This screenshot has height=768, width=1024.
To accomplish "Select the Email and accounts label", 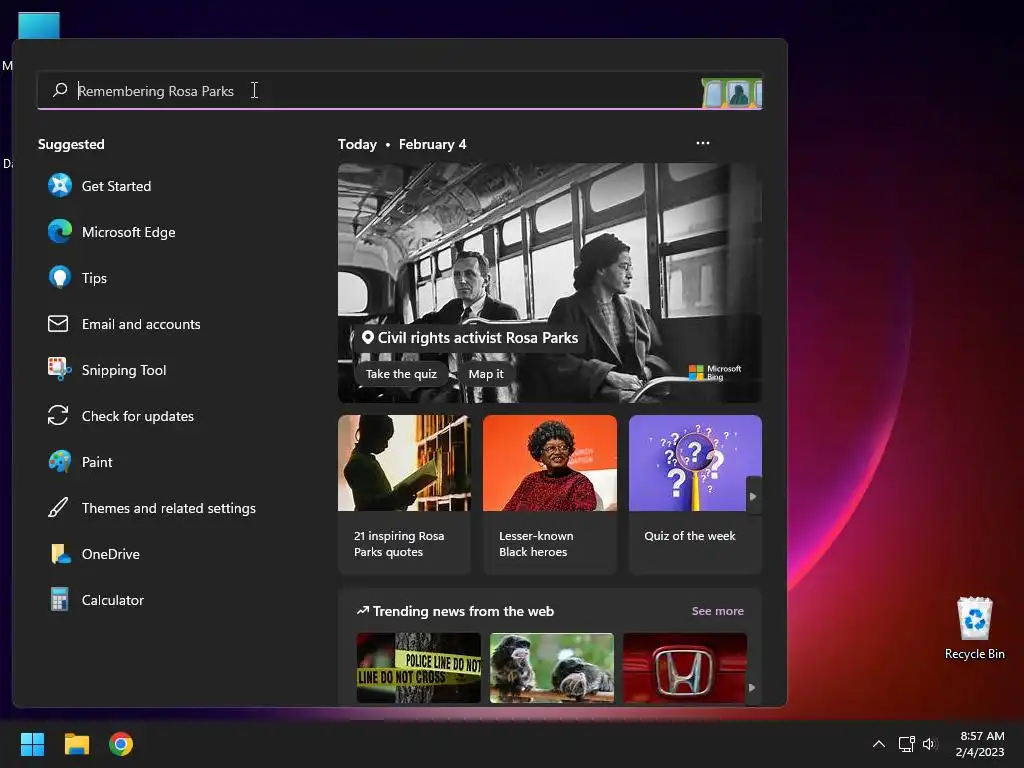I will pyautogui.click(x=141, y=324).
